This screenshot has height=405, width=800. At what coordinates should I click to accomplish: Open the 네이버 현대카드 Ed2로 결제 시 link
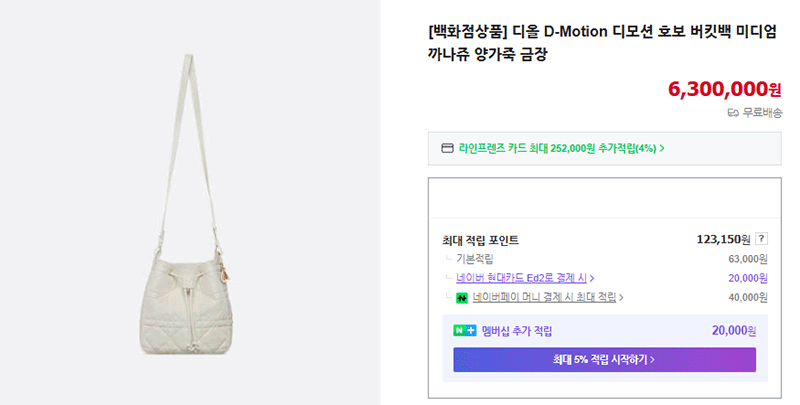pyautogui.click(x=521, y=278)
